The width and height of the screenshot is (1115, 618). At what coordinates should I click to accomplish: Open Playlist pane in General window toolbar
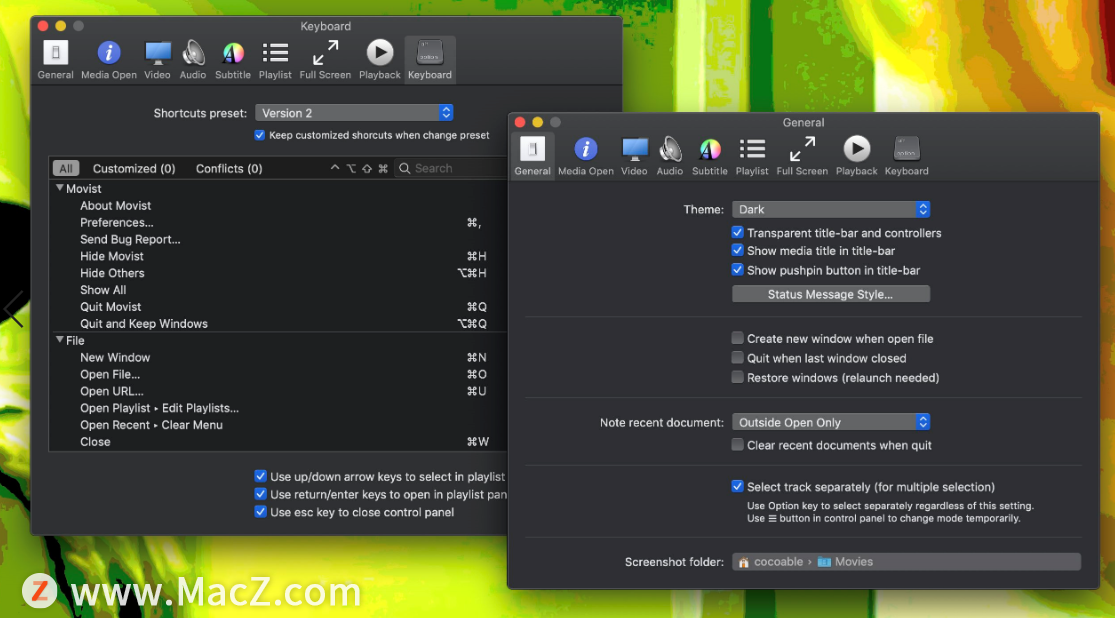752,156
